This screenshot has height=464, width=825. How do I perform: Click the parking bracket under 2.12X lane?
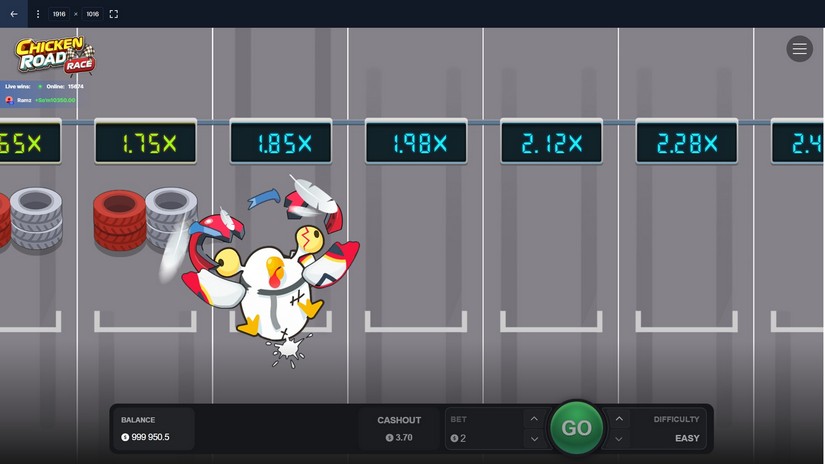click(x=551, y=321)
